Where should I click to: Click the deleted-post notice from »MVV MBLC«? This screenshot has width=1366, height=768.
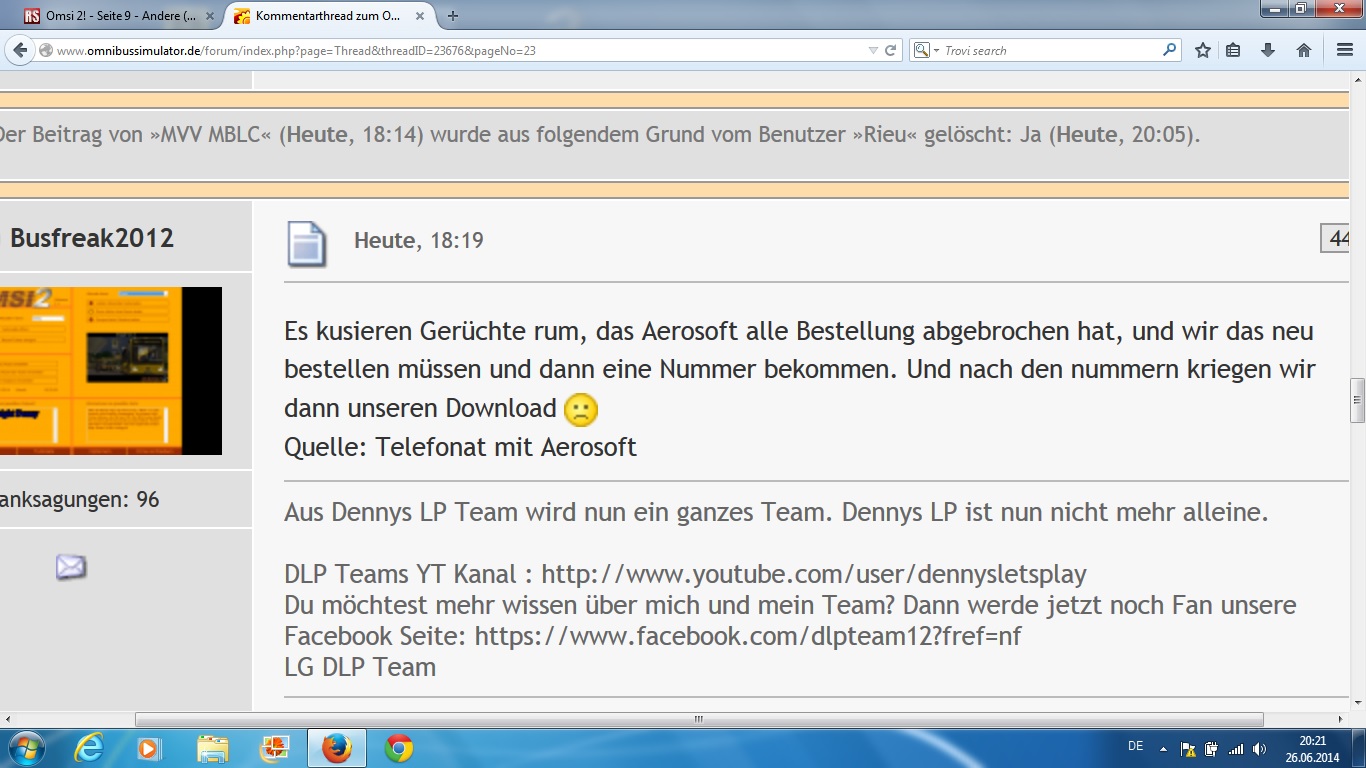tap(600, 135)
